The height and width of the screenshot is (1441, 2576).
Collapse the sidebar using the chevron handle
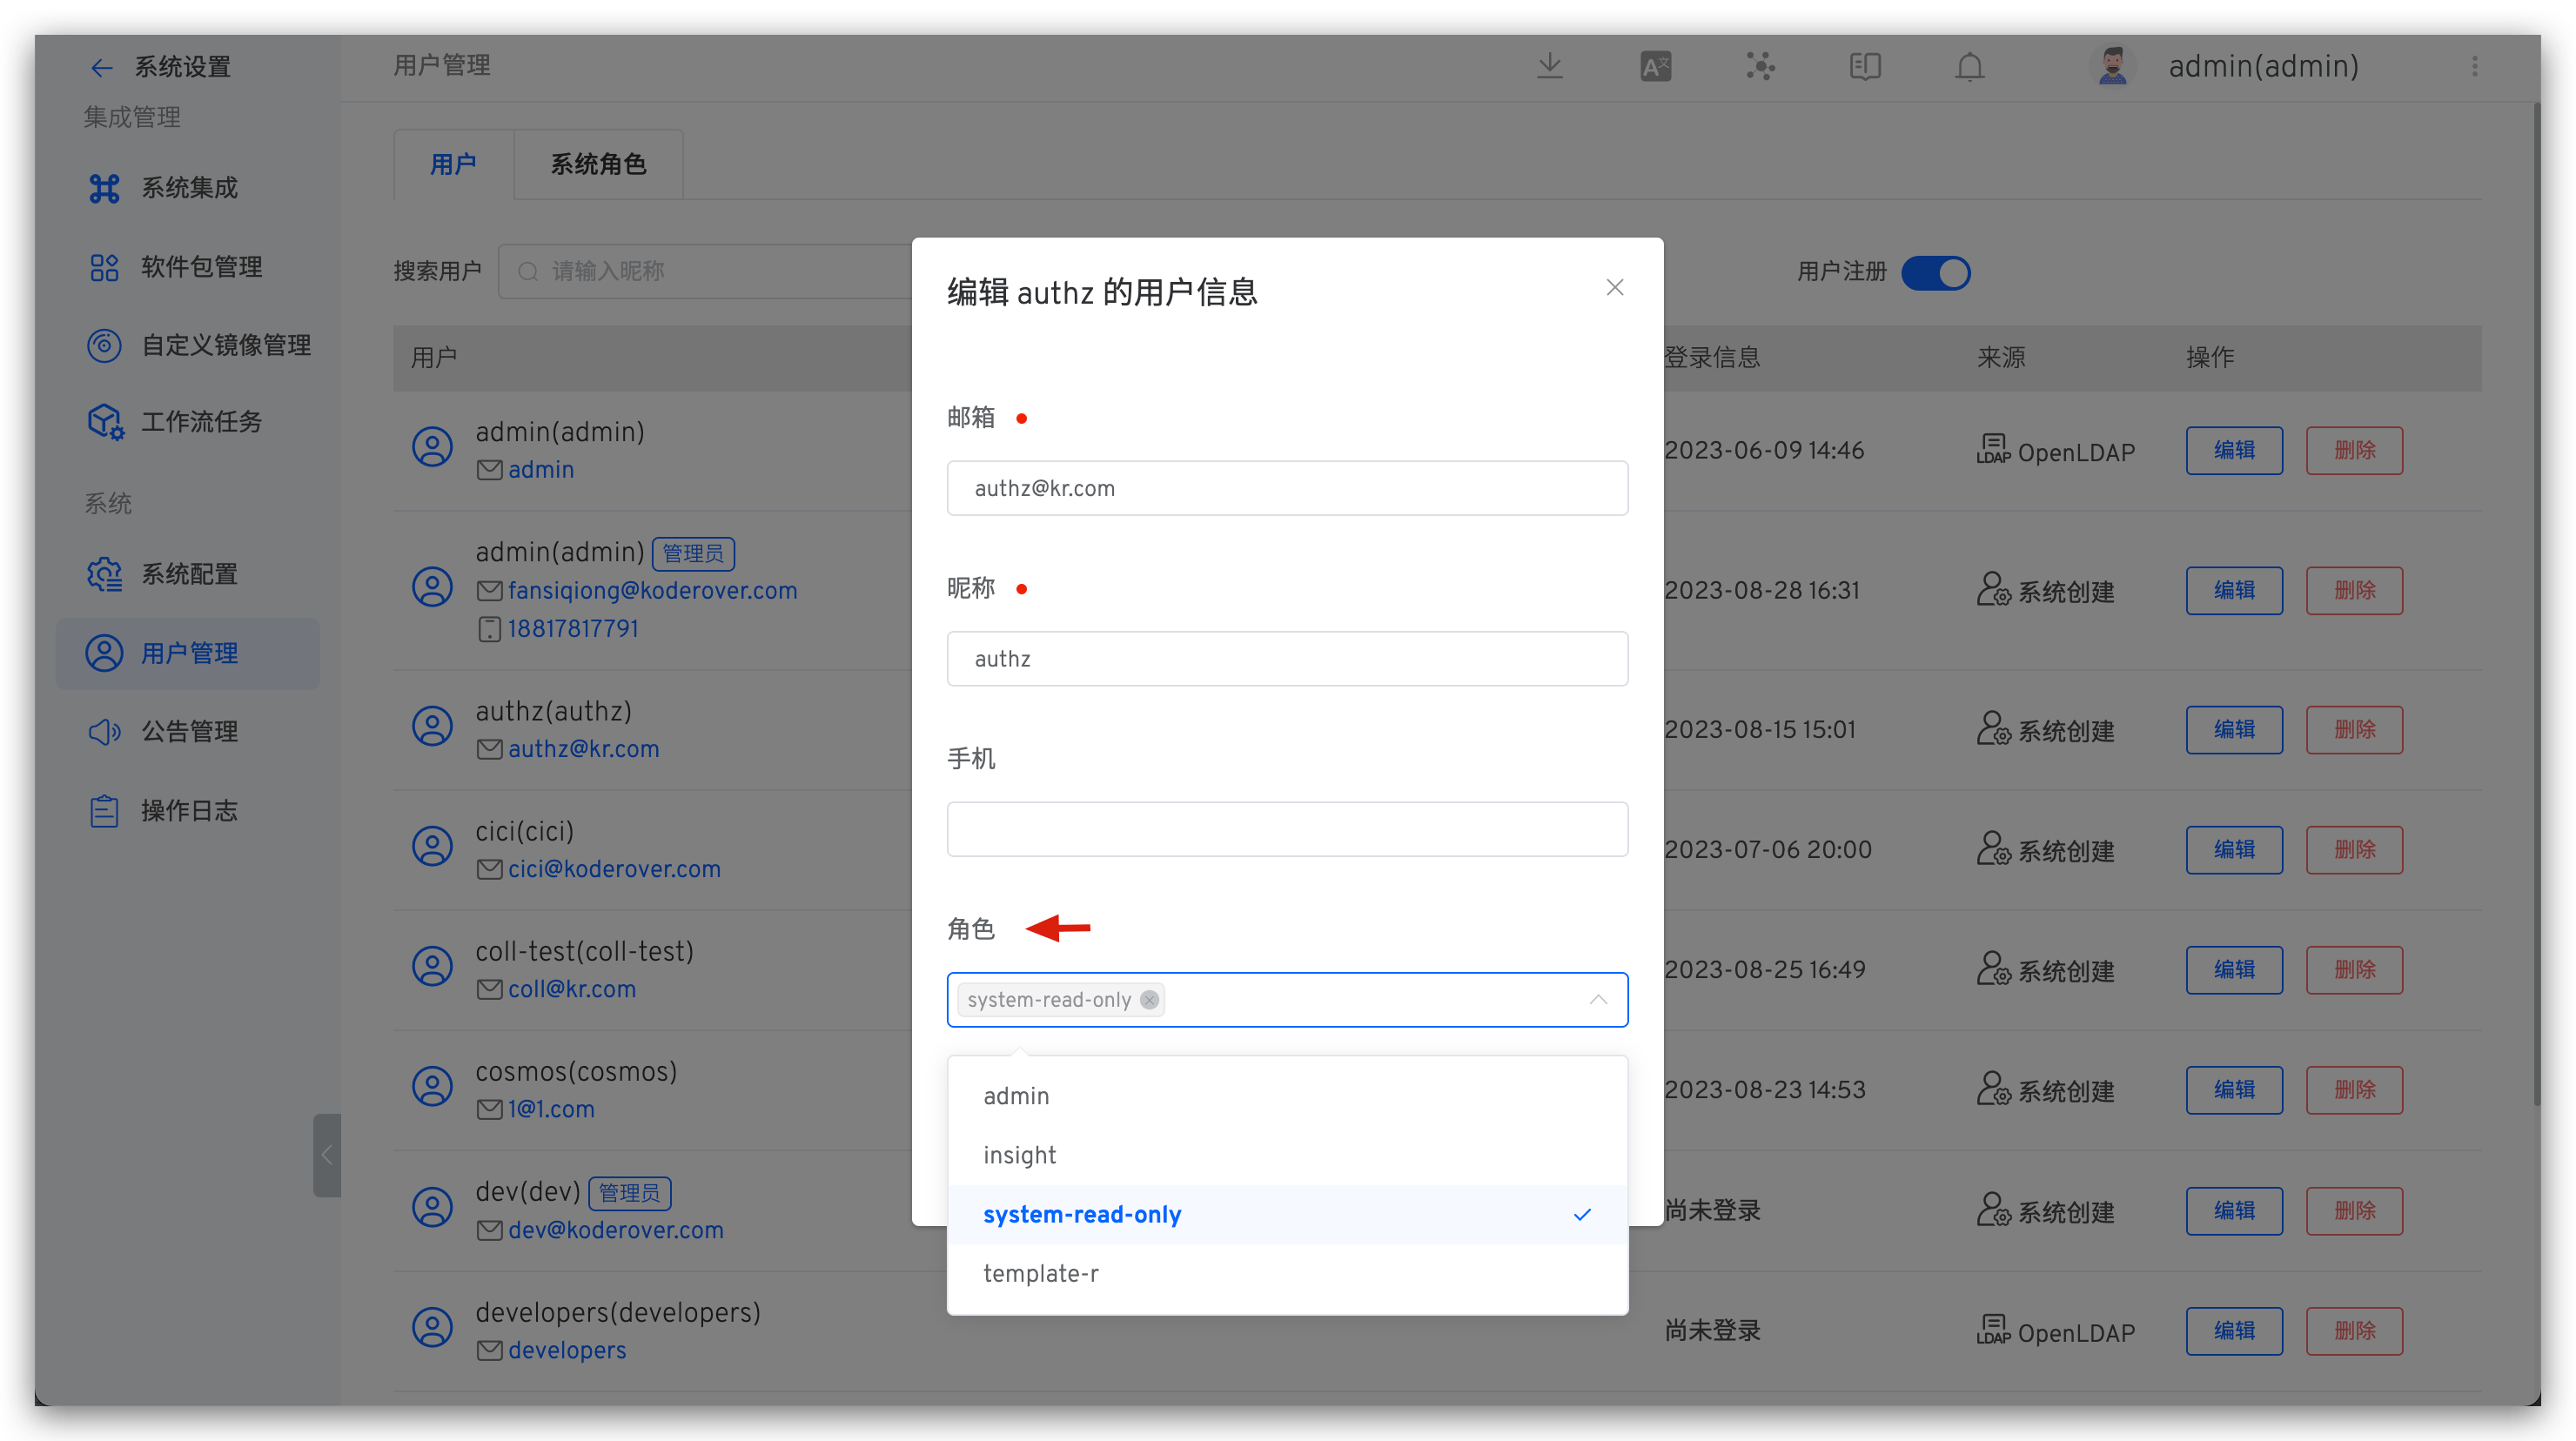[326, 1155]
